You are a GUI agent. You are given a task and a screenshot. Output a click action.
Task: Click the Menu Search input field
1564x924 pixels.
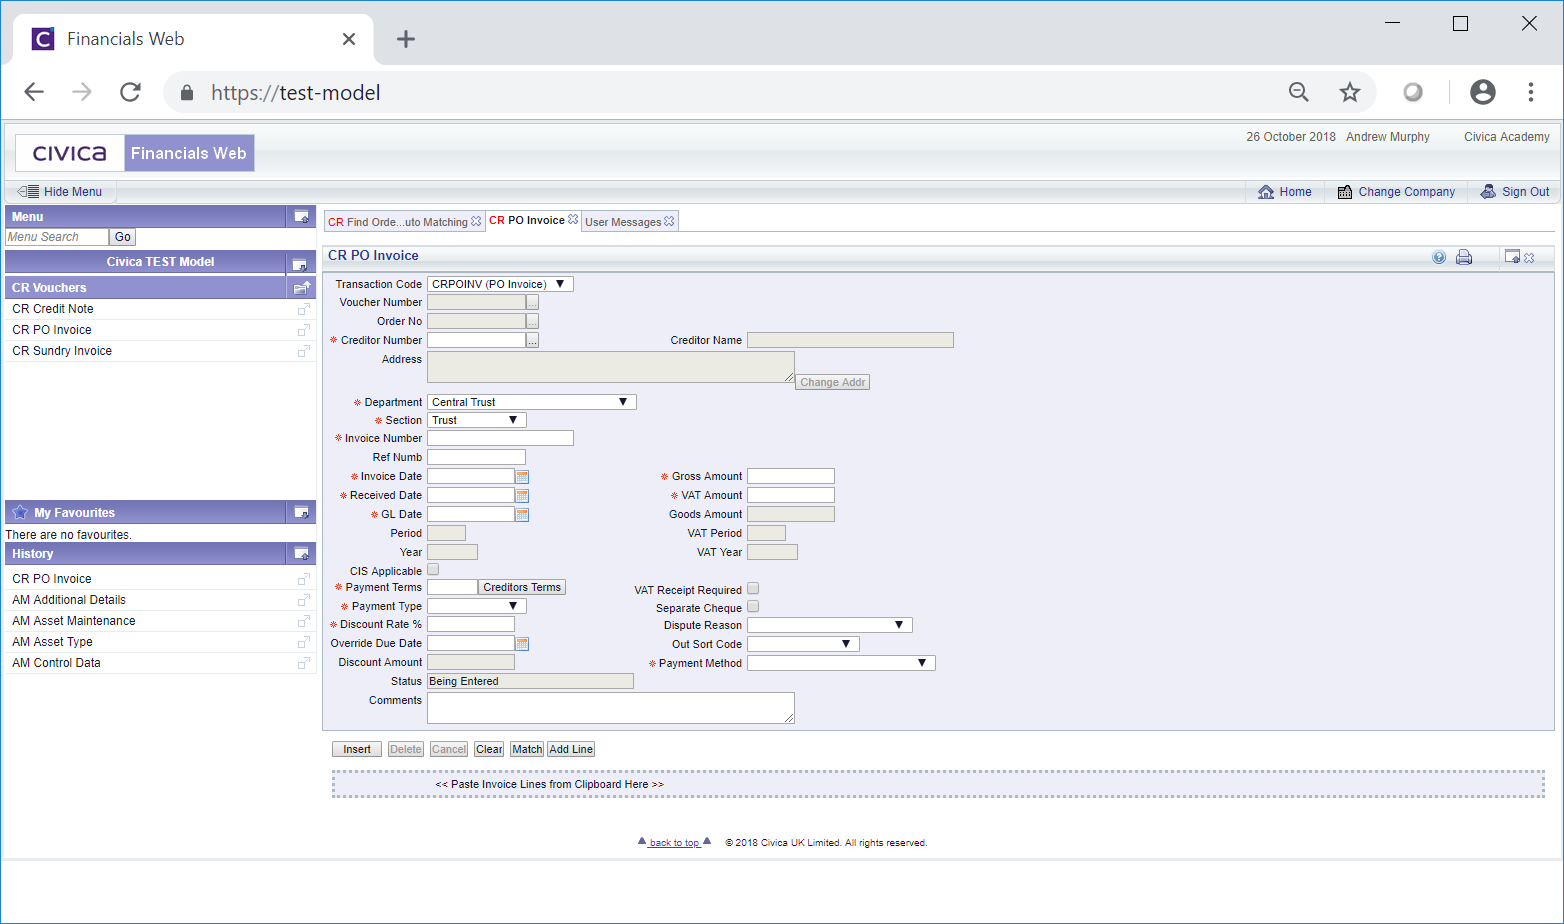[57, 237]
